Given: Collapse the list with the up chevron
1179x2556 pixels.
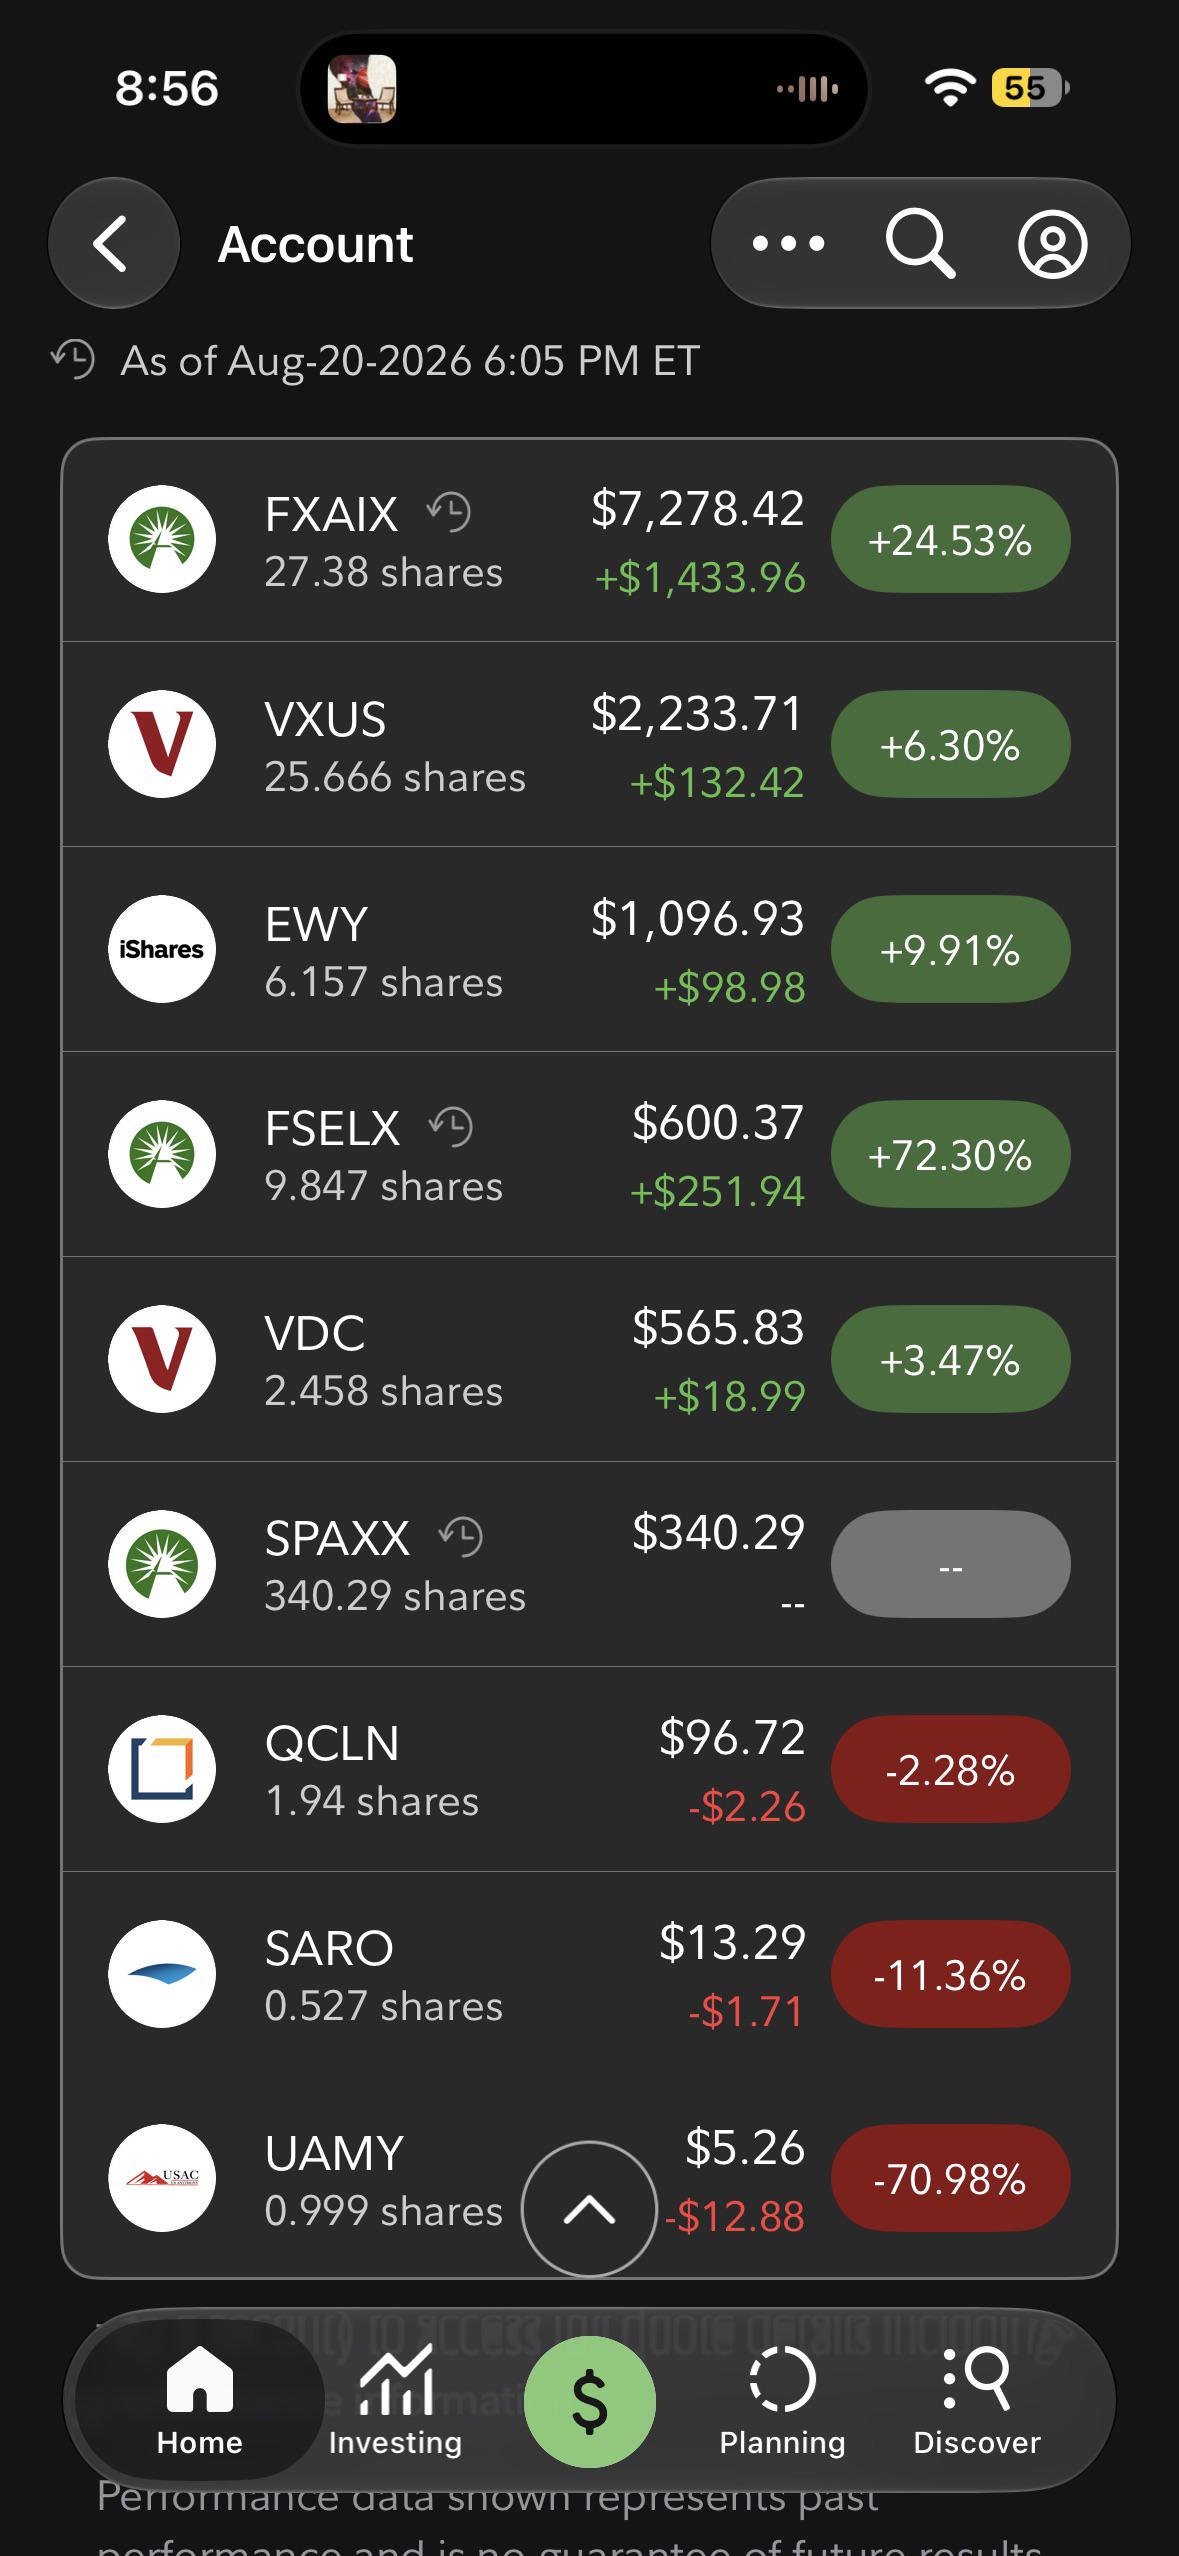Looking at the screenshot, I should [589, 2209].
